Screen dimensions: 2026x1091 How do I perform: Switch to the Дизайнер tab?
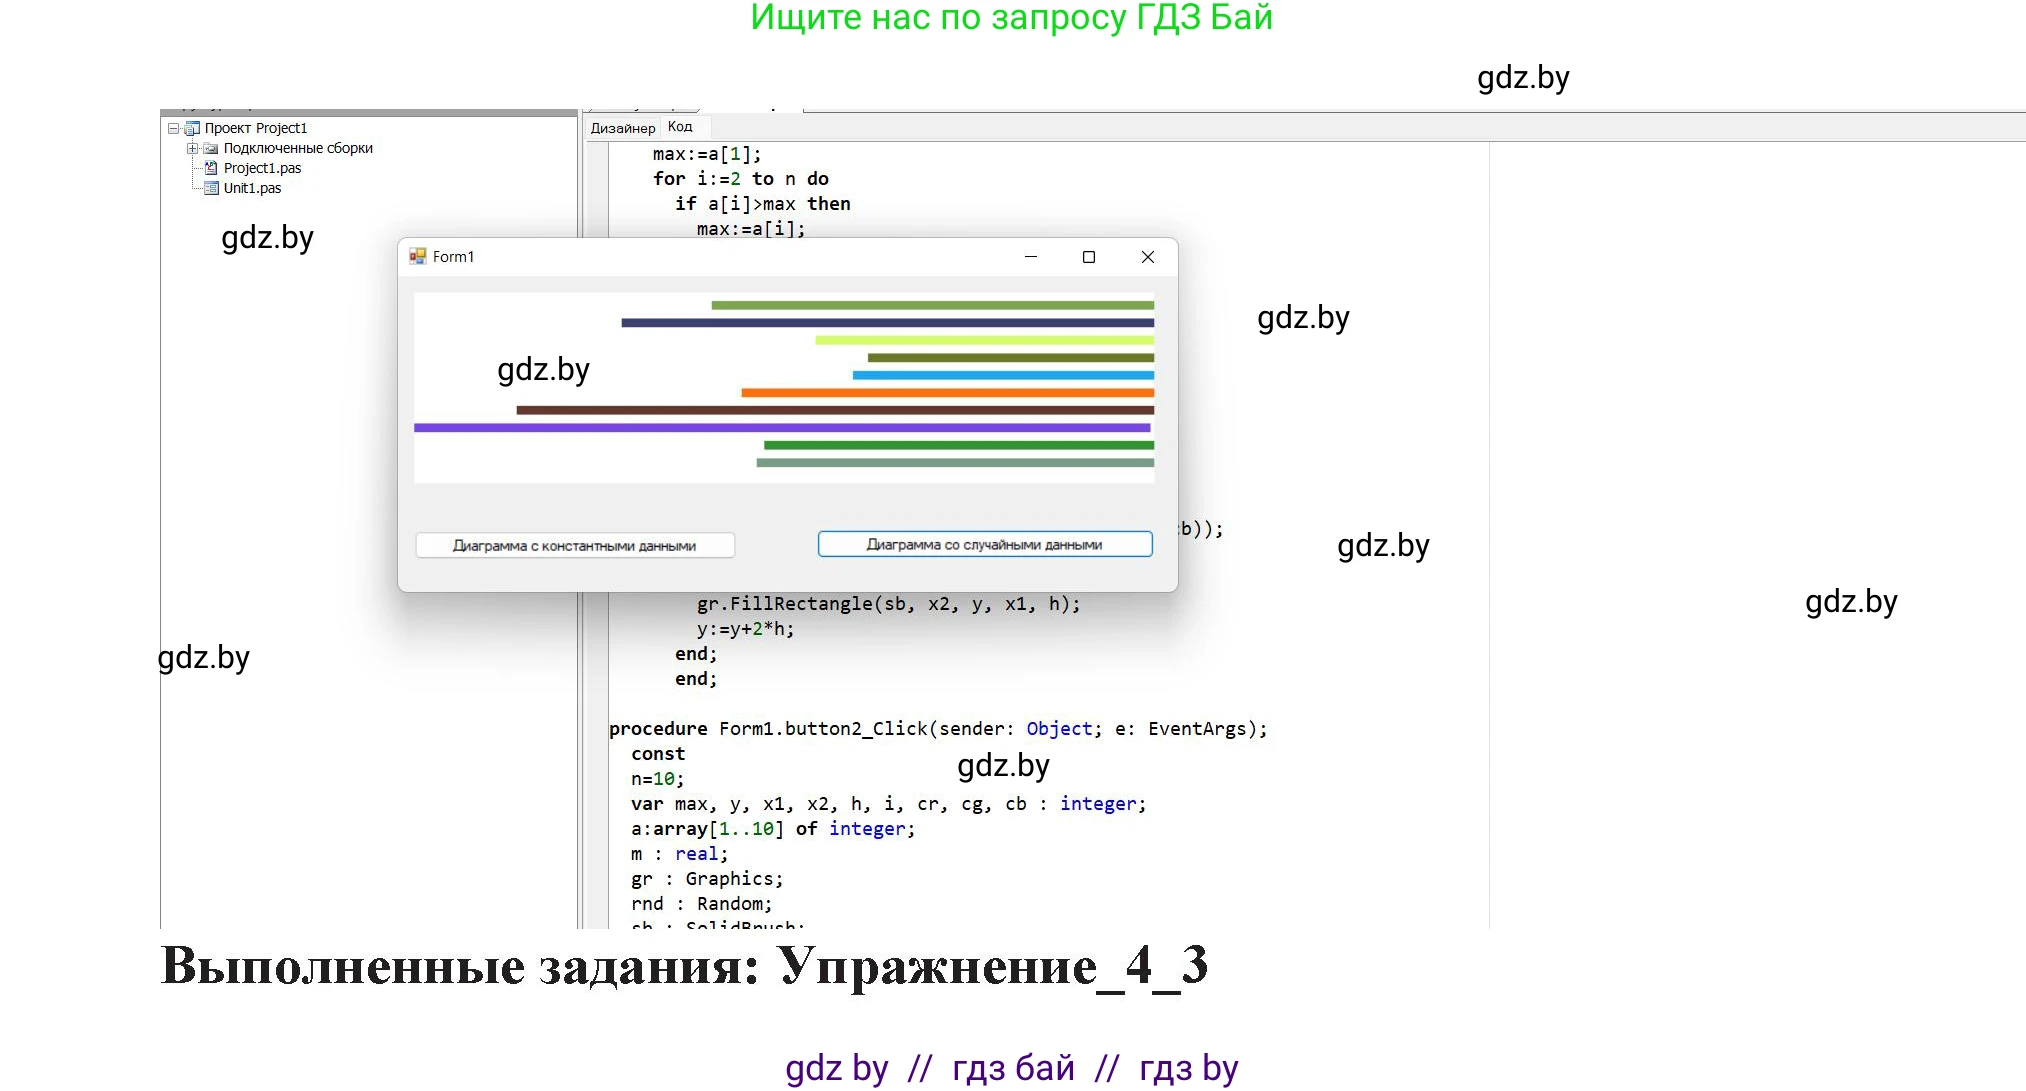click(622, 128)
